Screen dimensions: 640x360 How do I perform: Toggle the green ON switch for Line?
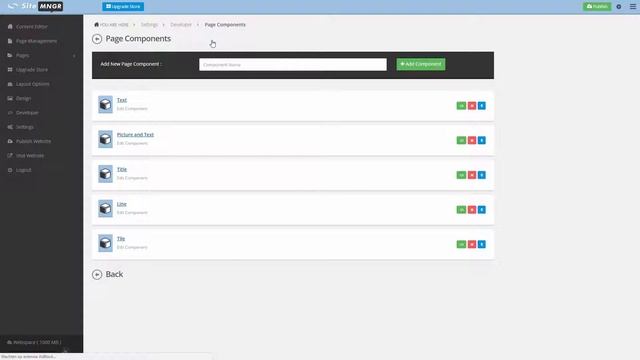(x=461, y=210)
